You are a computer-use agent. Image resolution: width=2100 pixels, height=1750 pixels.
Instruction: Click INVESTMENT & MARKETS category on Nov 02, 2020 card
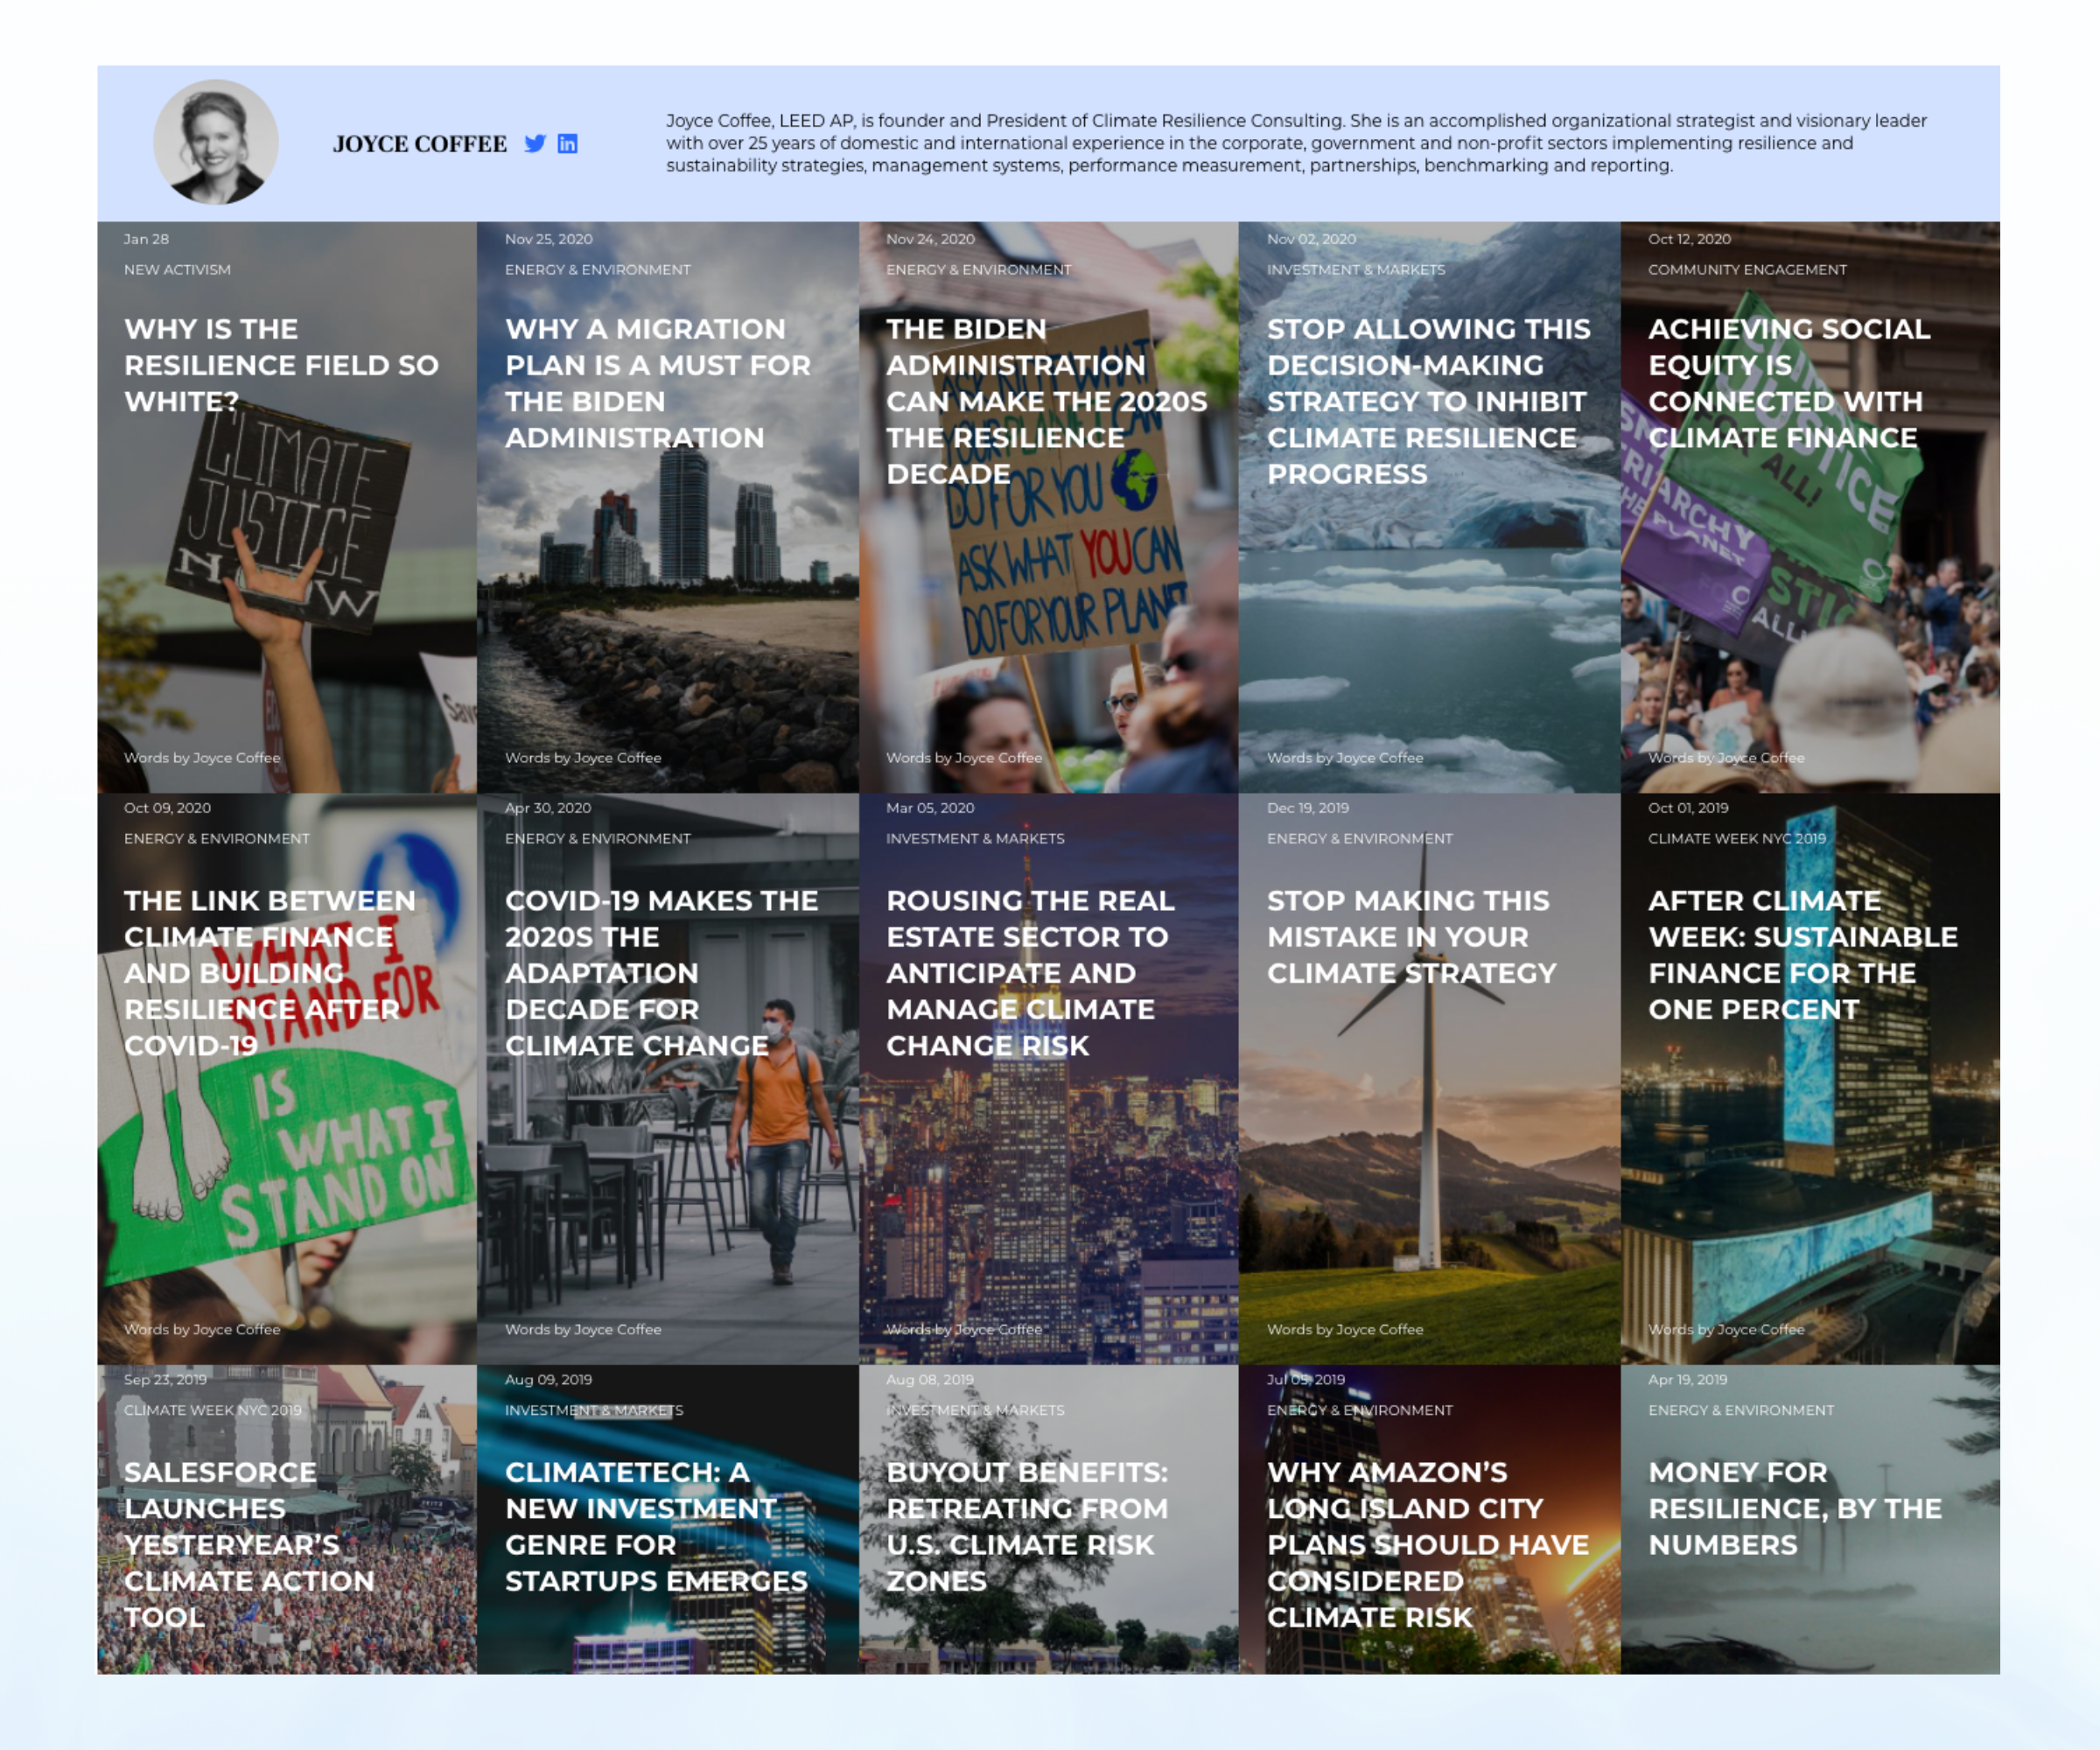(x=1356, y=270)
